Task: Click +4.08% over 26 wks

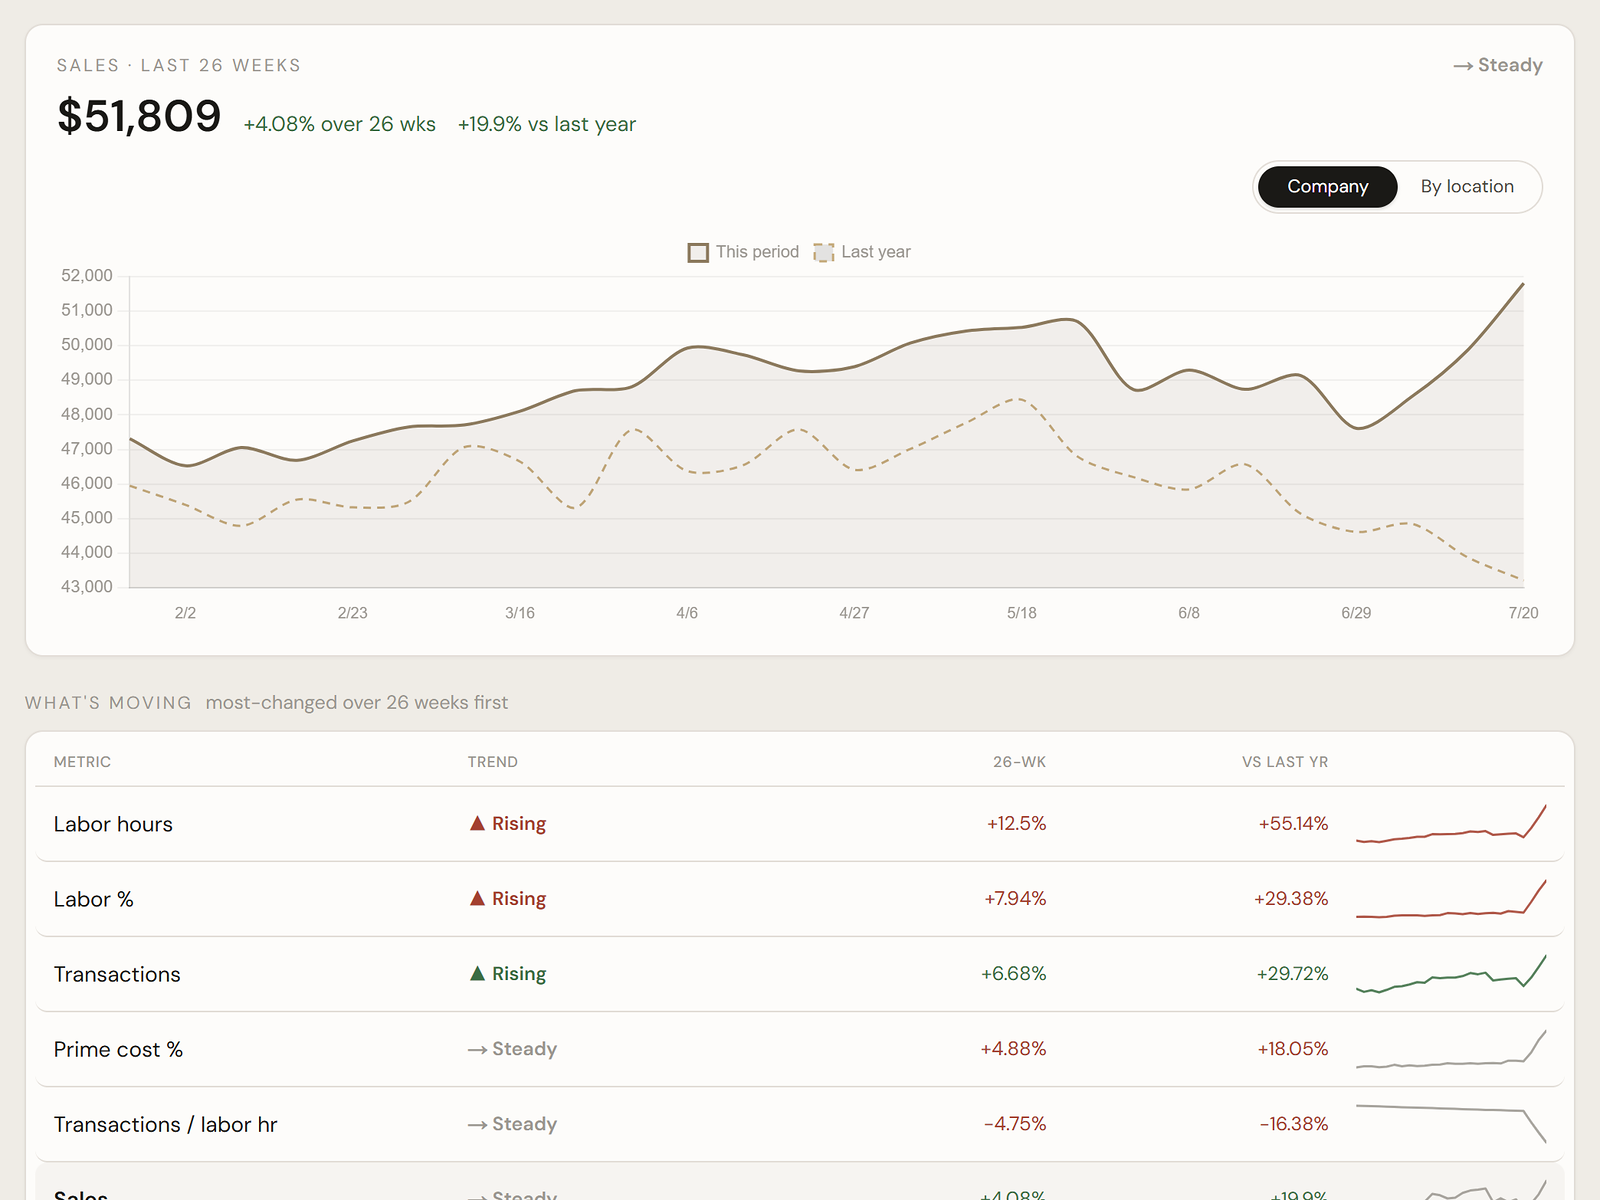Action: point(340,124)
